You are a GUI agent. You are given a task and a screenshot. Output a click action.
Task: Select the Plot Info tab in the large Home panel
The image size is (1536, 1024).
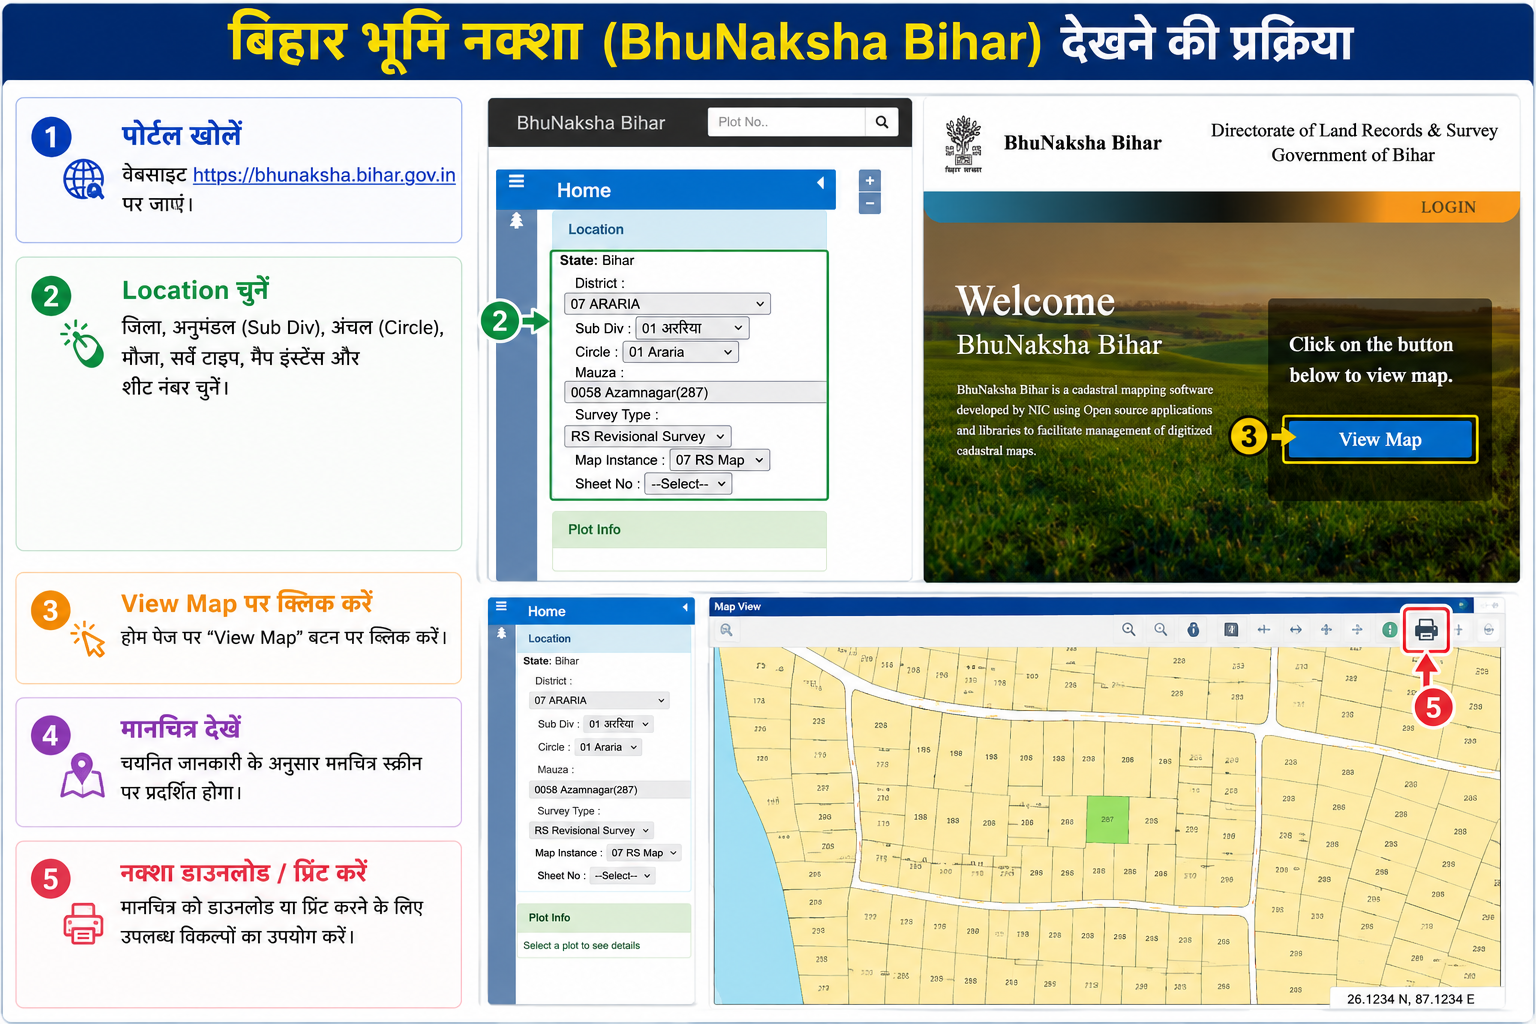(x=689, y=530)
